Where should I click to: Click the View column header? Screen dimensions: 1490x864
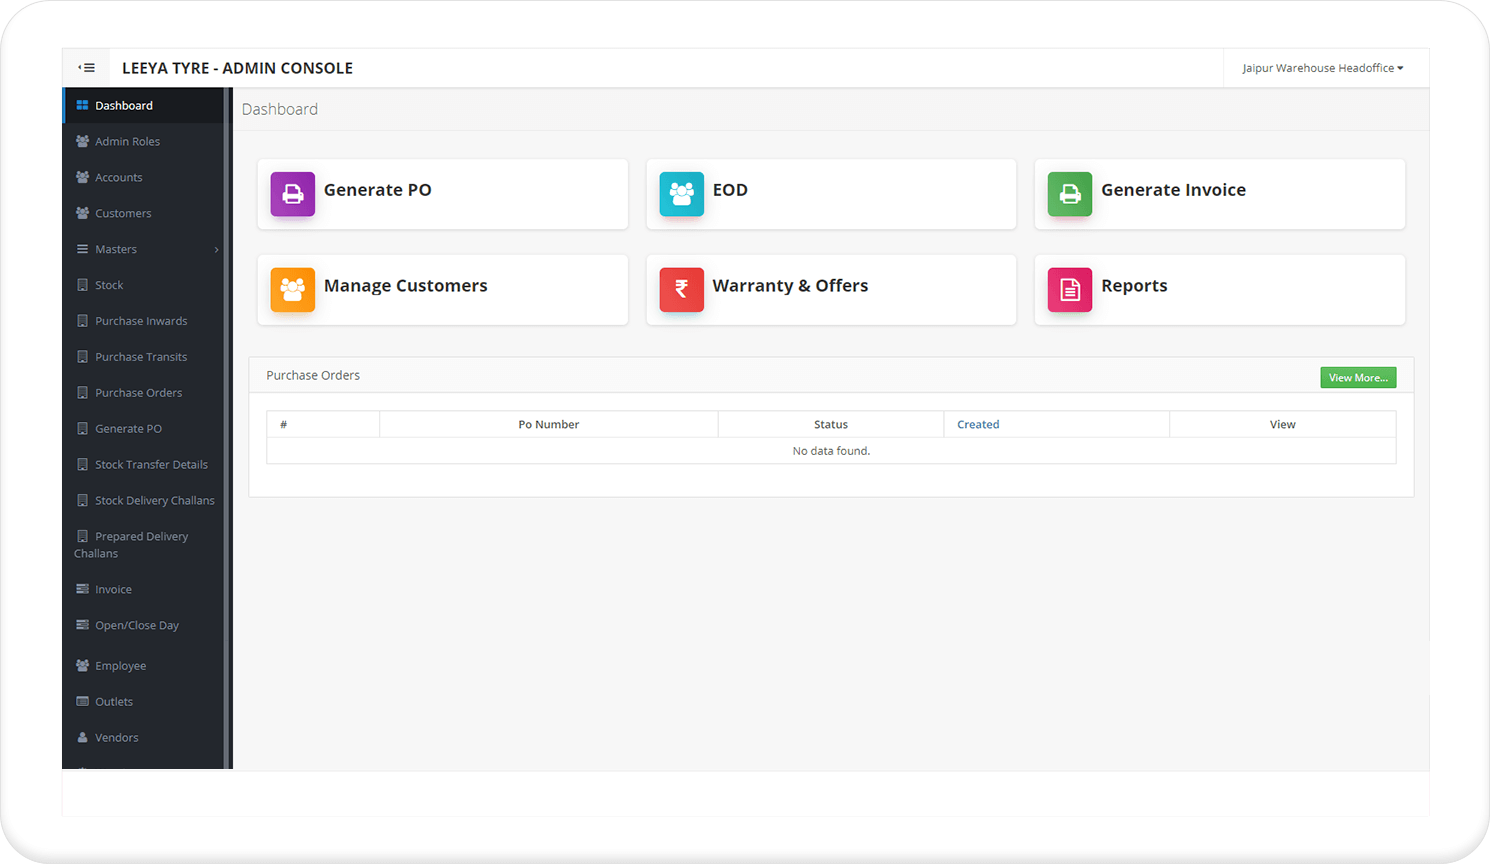pos(1283,424)
